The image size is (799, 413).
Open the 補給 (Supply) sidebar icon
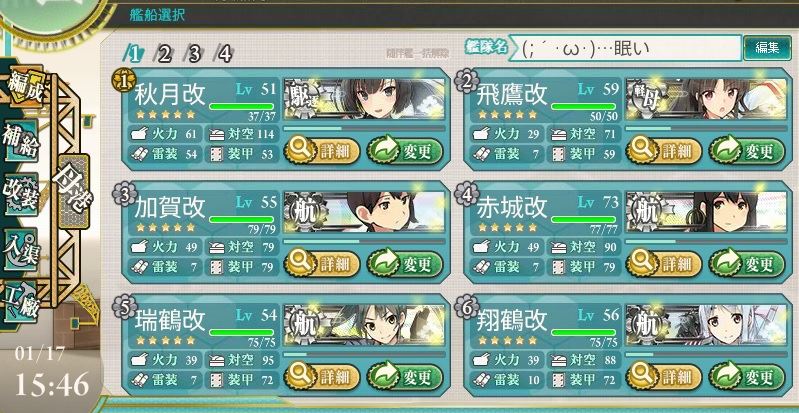(21, 141)
